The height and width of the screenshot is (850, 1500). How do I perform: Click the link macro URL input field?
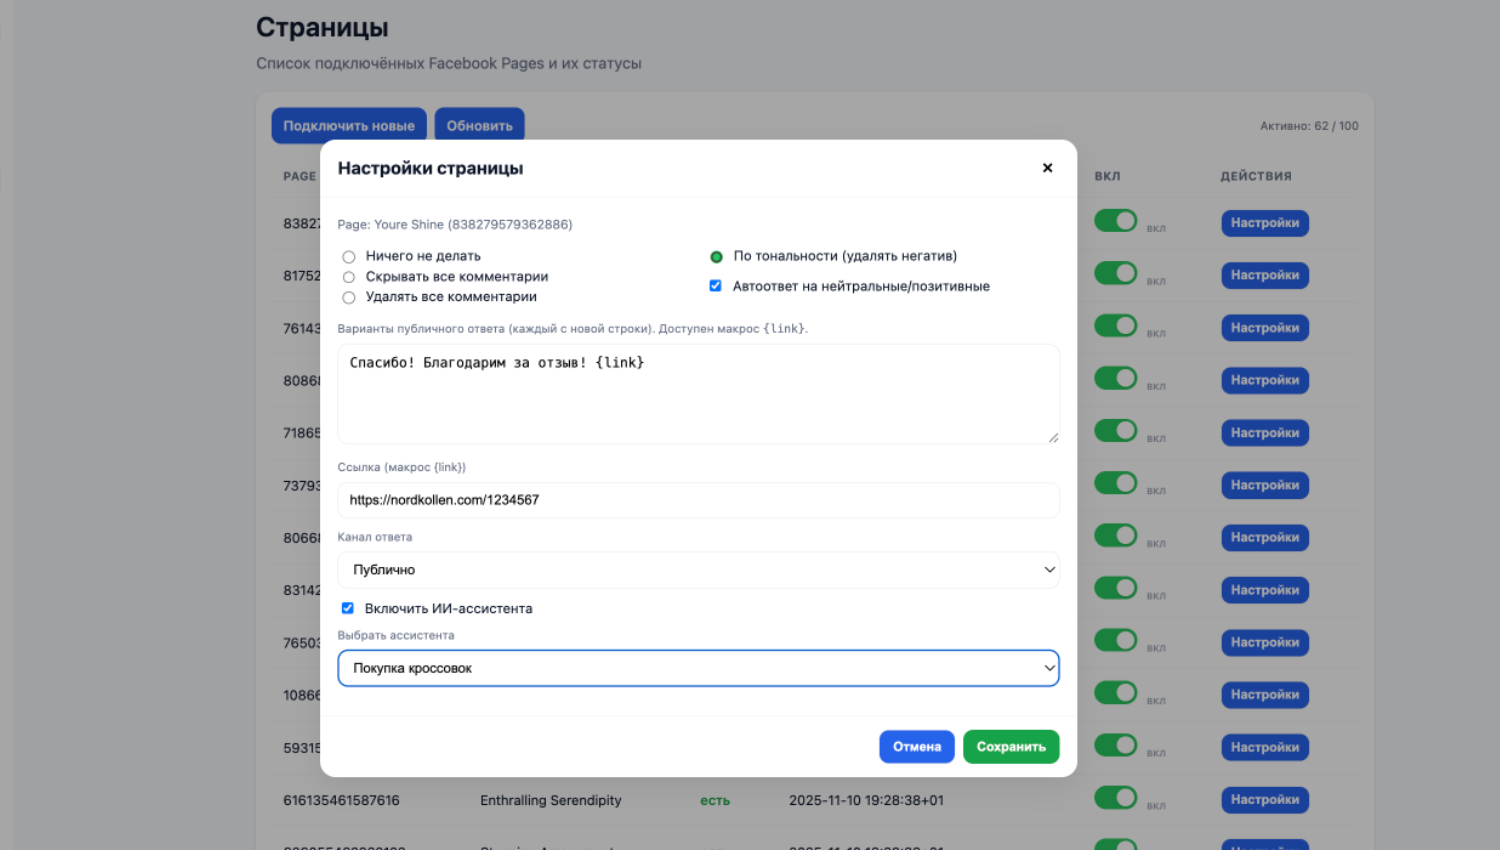pyautogui.click(x=698, y=500)
